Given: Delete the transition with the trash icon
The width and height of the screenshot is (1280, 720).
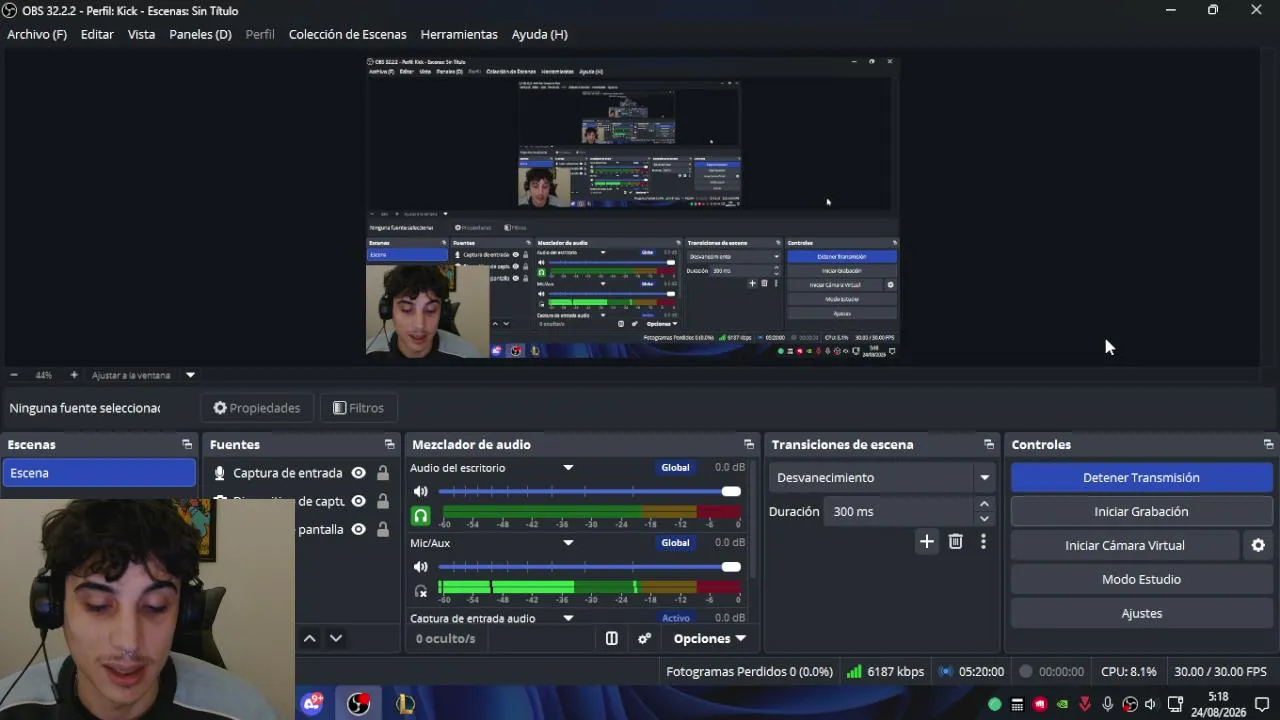Looking at the screenshot, I should [x=956, y=541].
